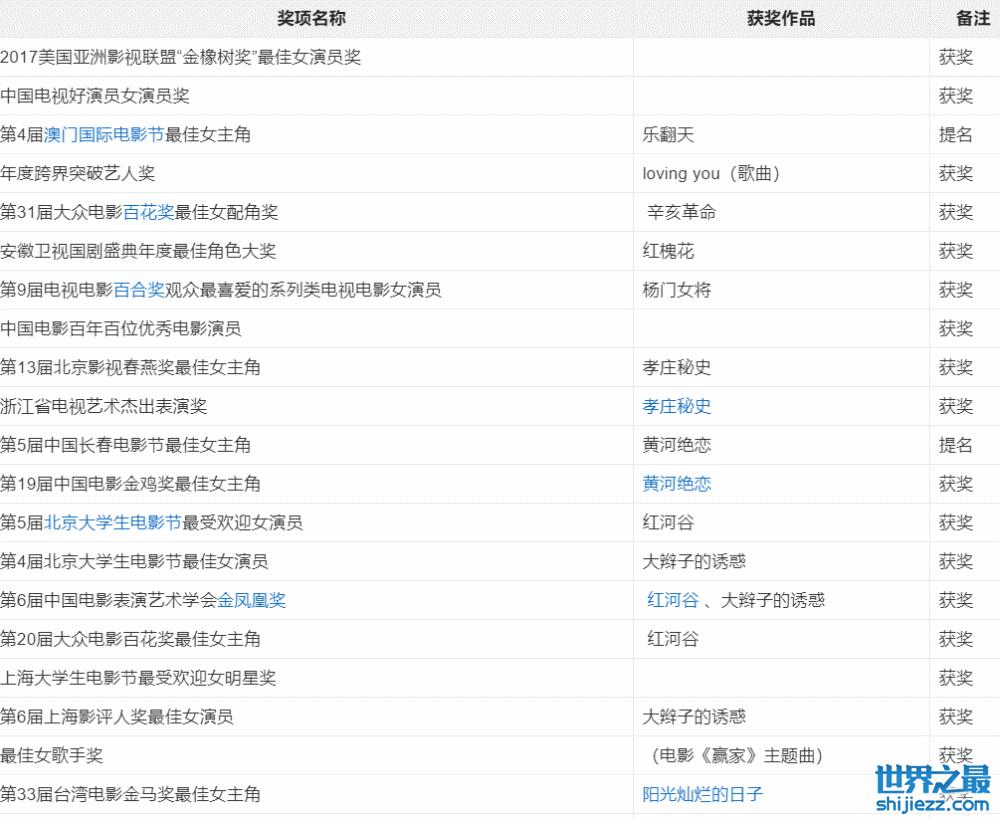1000x819 pixels.
Task: Click the loving you（歌曲） cell
Action: [711, 174]
